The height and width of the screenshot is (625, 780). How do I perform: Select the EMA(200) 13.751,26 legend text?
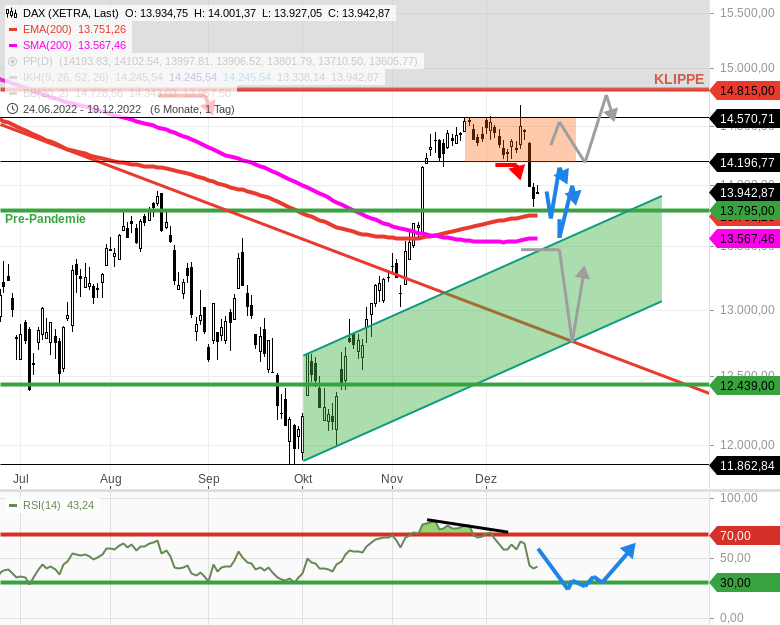pyautogui.click(x=74, y=29)
